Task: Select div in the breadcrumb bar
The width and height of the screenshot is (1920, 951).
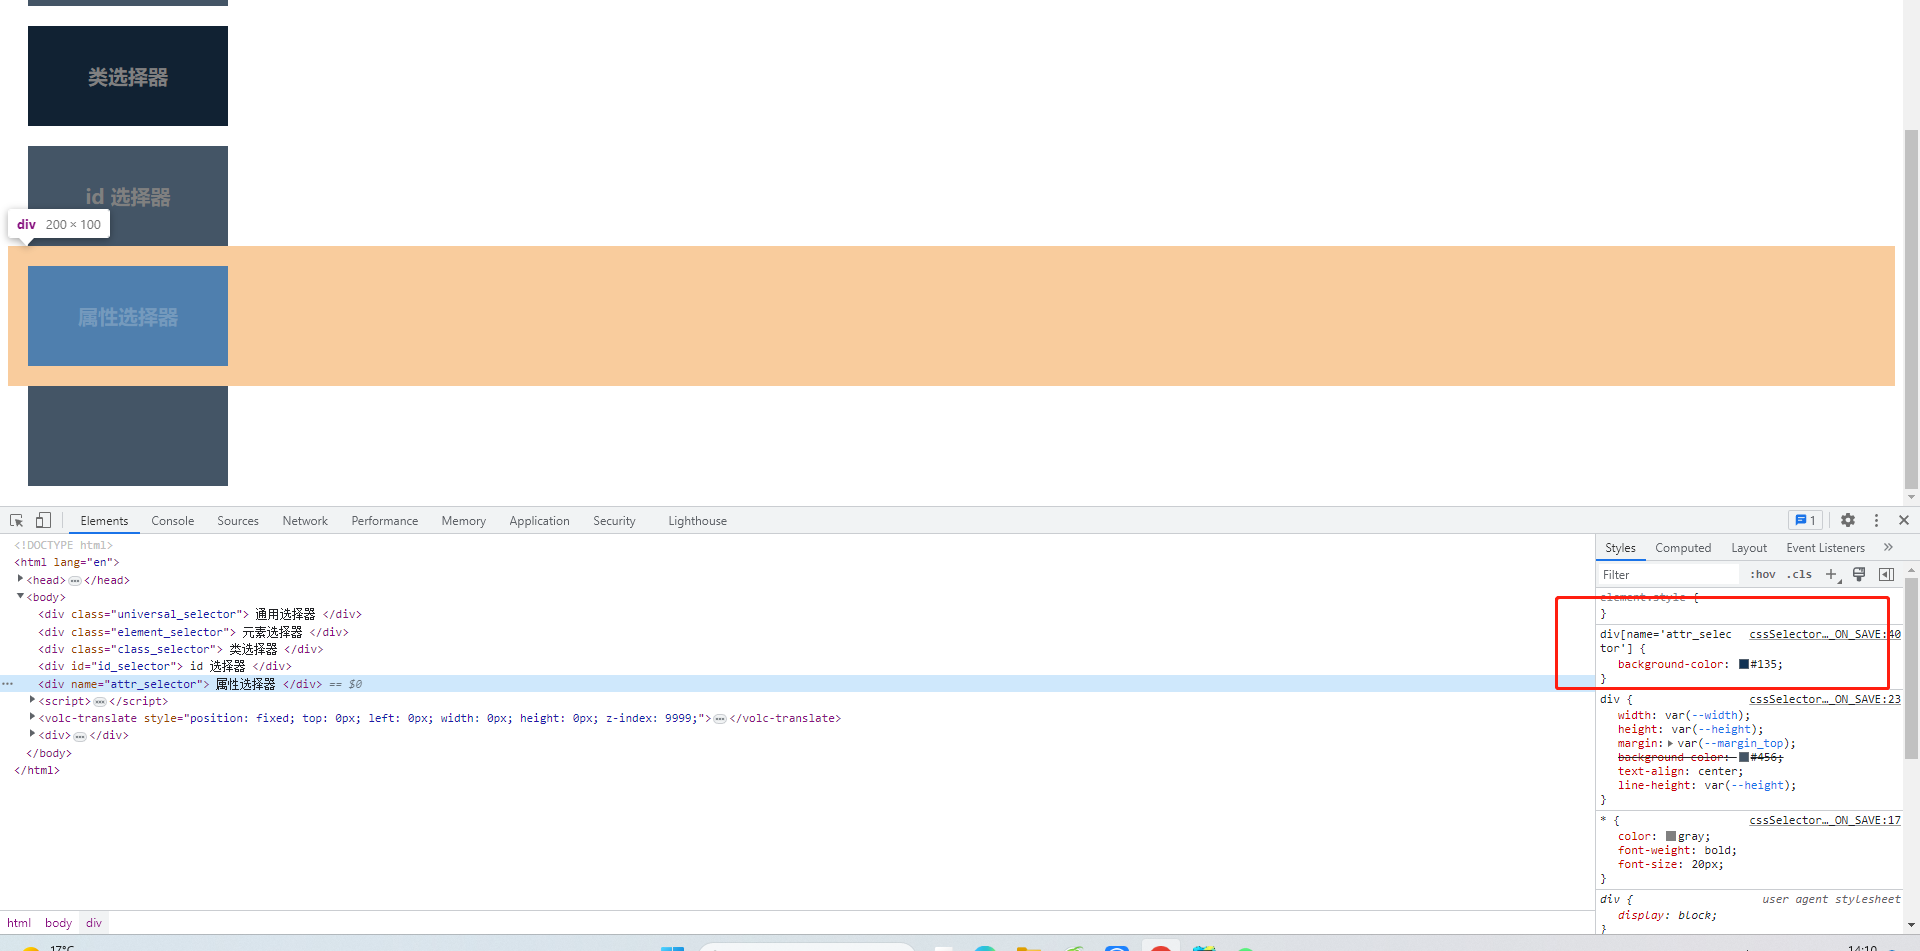Action: [x=94, y=923]
